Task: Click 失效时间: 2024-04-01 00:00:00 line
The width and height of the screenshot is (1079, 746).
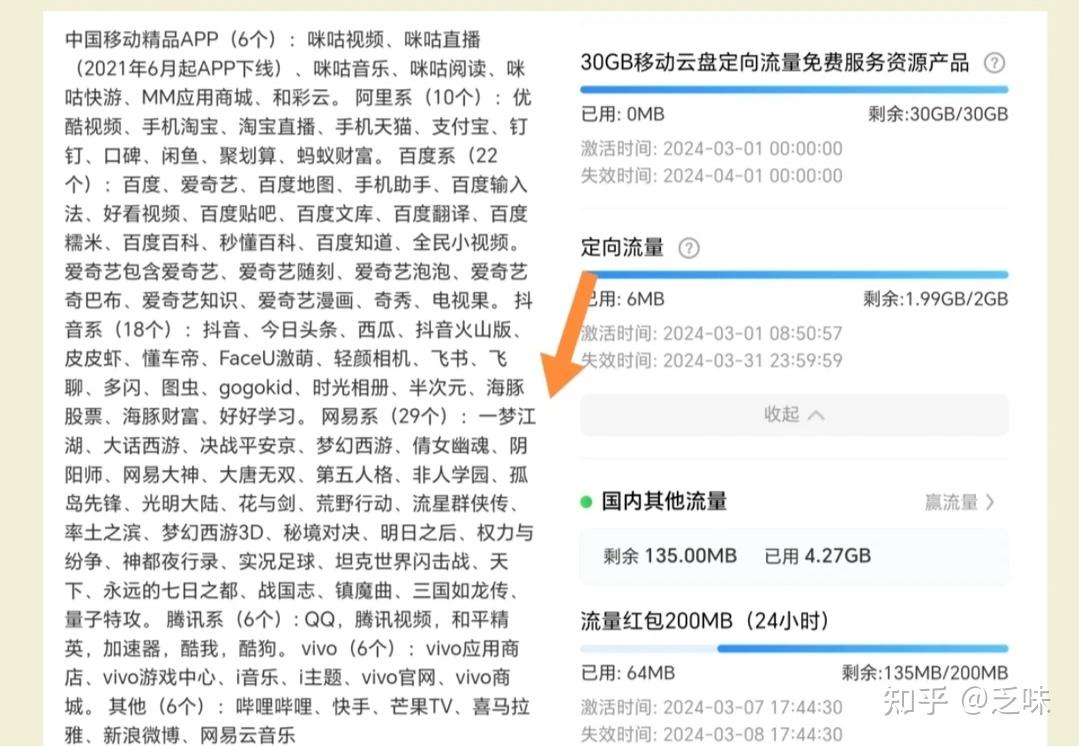Action: (x=712, y=176)
